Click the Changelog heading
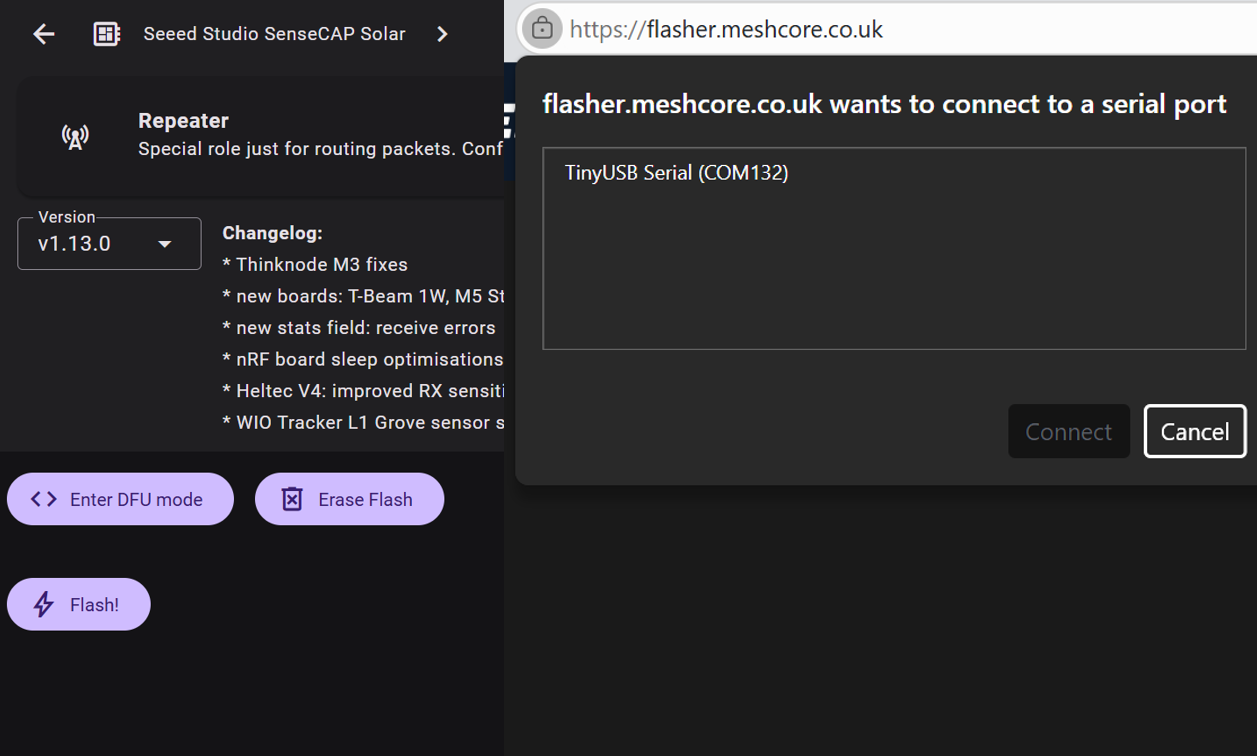 [272, 233]
